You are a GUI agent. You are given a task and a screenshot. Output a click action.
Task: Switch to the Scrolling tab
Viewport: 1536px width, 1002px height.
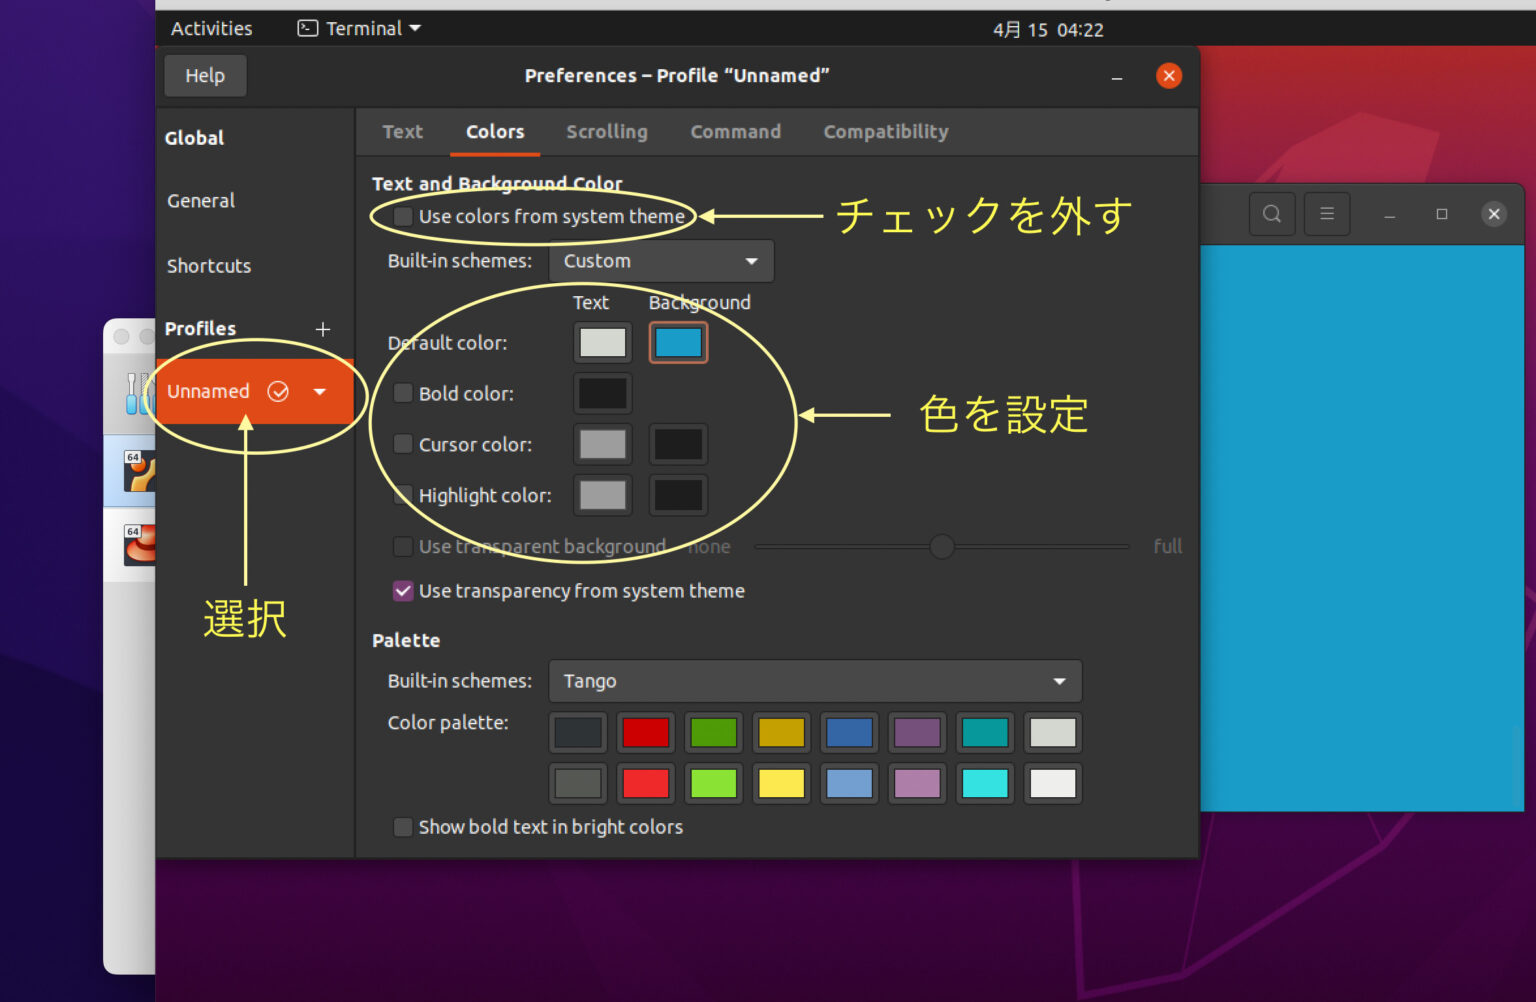606,131
